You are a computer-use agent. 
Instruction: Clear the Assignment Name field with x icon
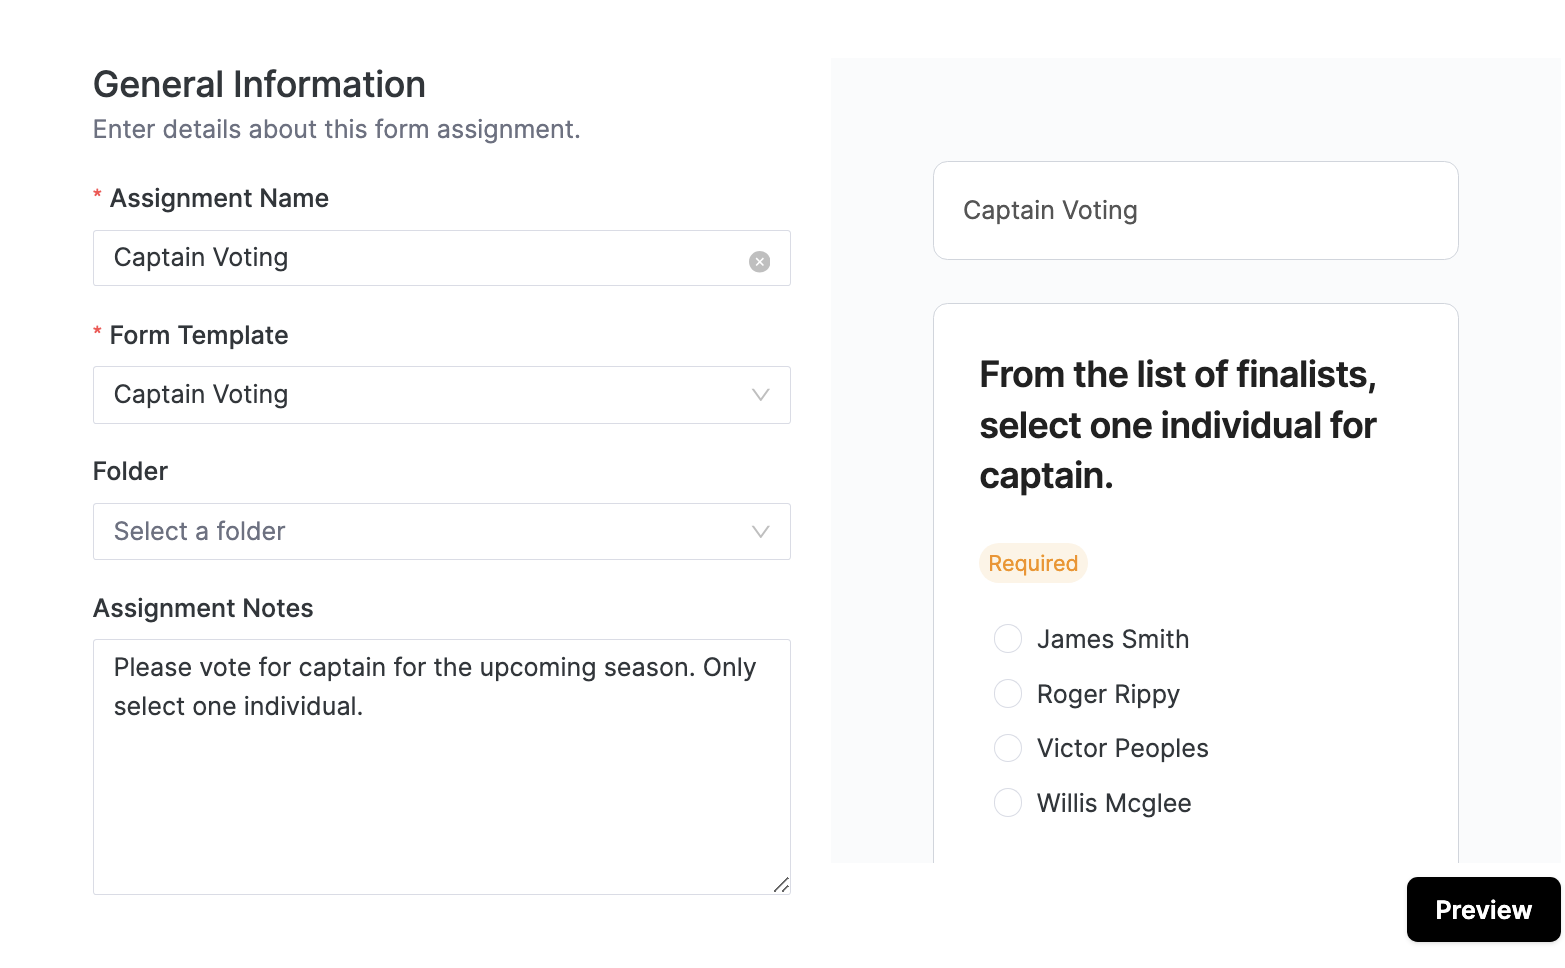click(x=760, y=261)
